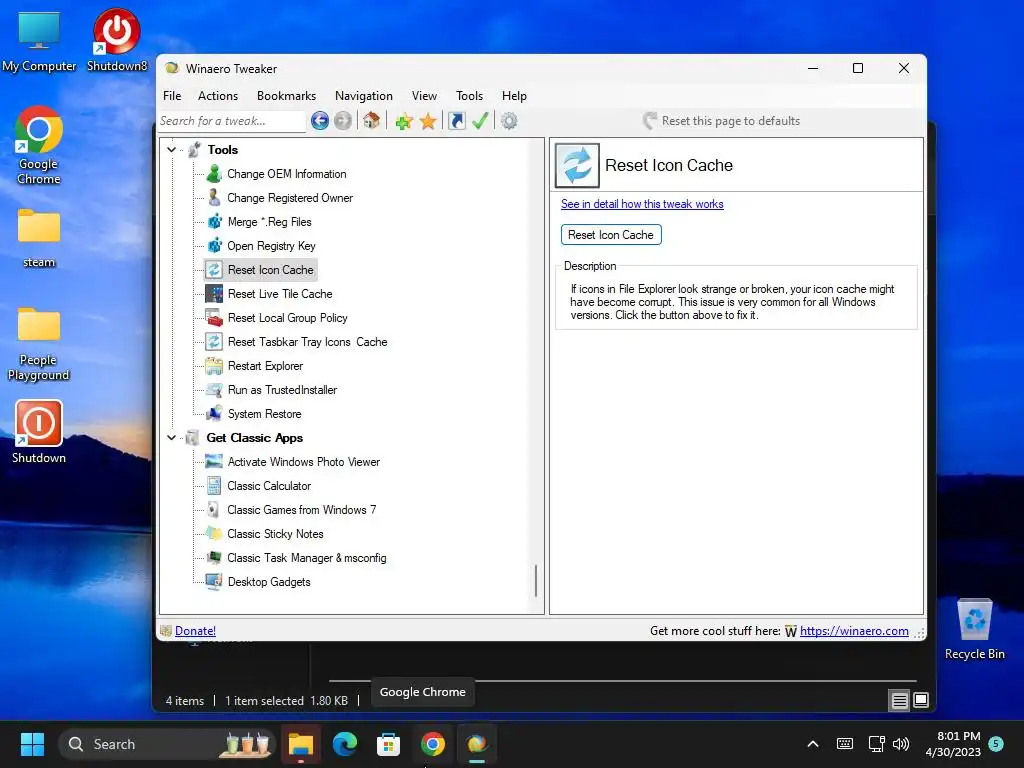Click Winaero Tweaker taskbar icon
1024x768 pixels.
477,744
